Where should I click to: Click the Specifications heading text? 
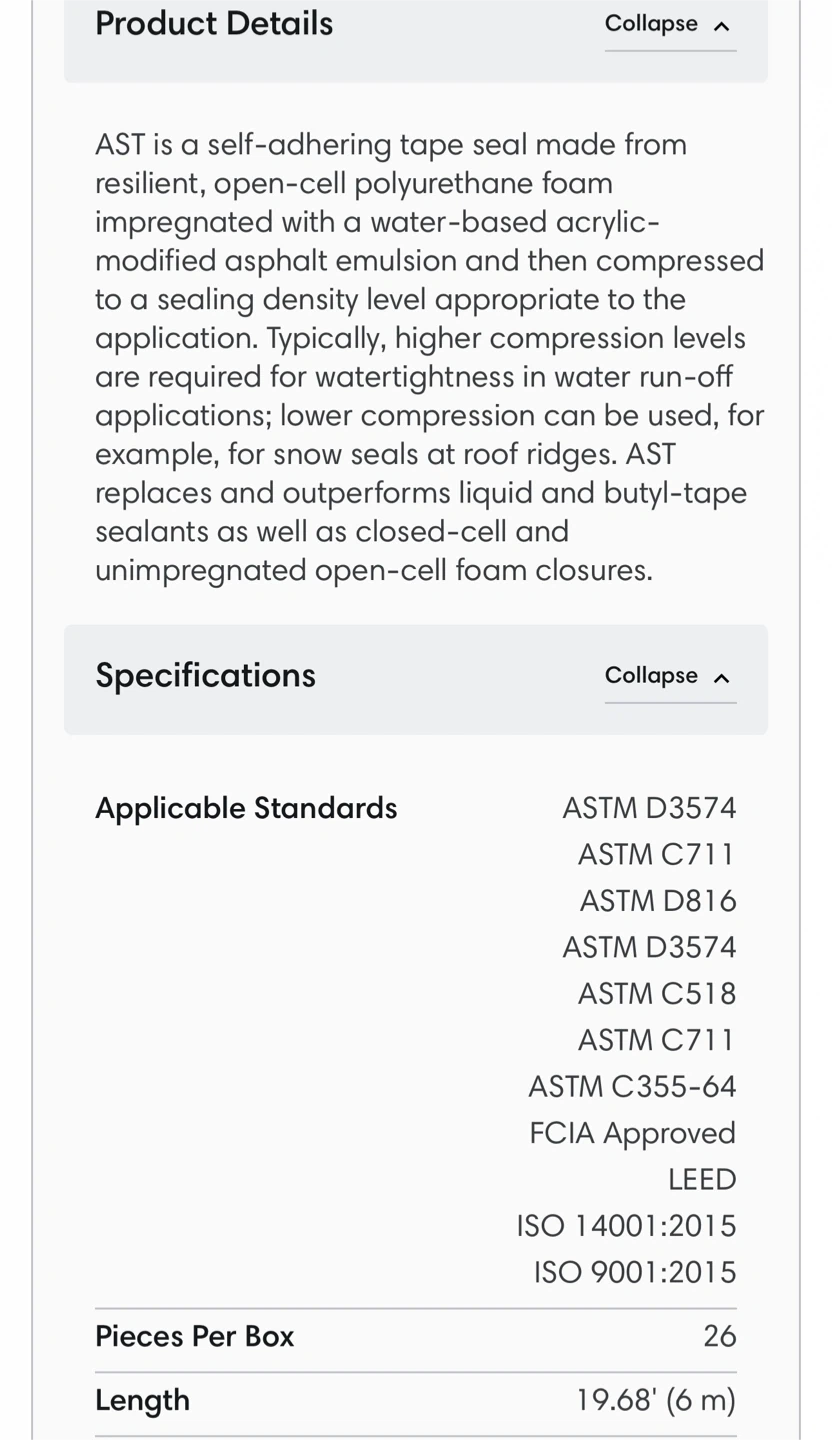click(x=205, y=676)
